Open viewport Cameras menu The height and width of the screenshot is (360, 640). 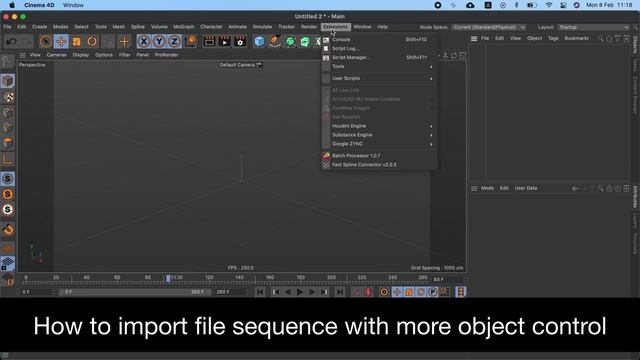click(56, 55)
